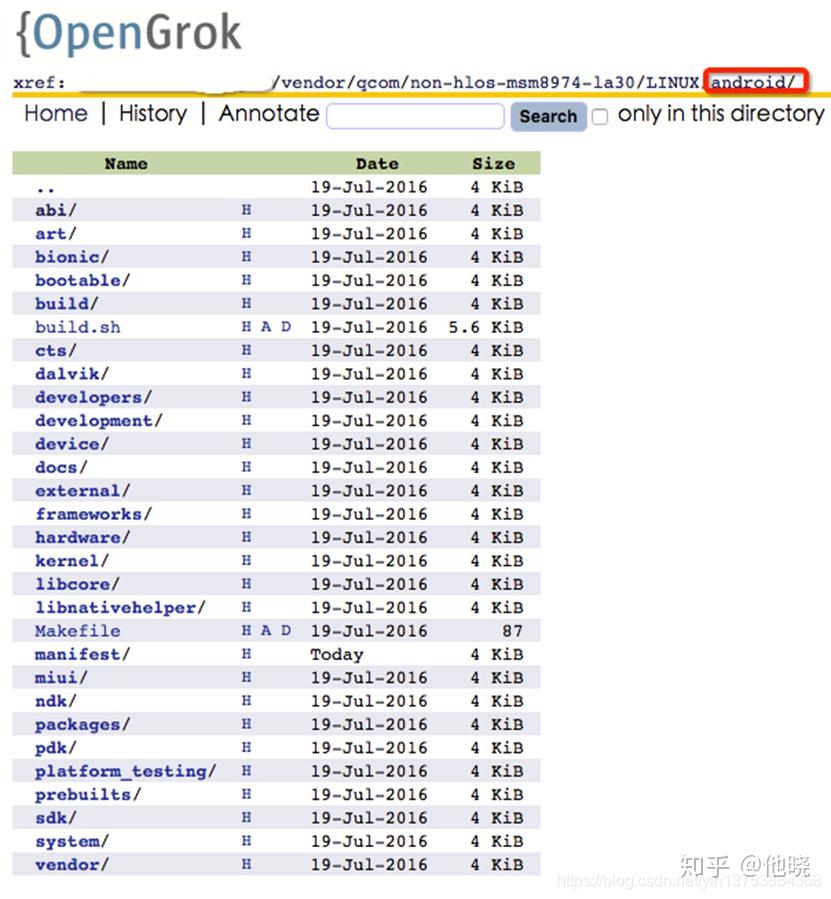Download build.sh via its D link
Image resolution: width=831 pixels, height=899 pixels.
click(x=284, y=327)
